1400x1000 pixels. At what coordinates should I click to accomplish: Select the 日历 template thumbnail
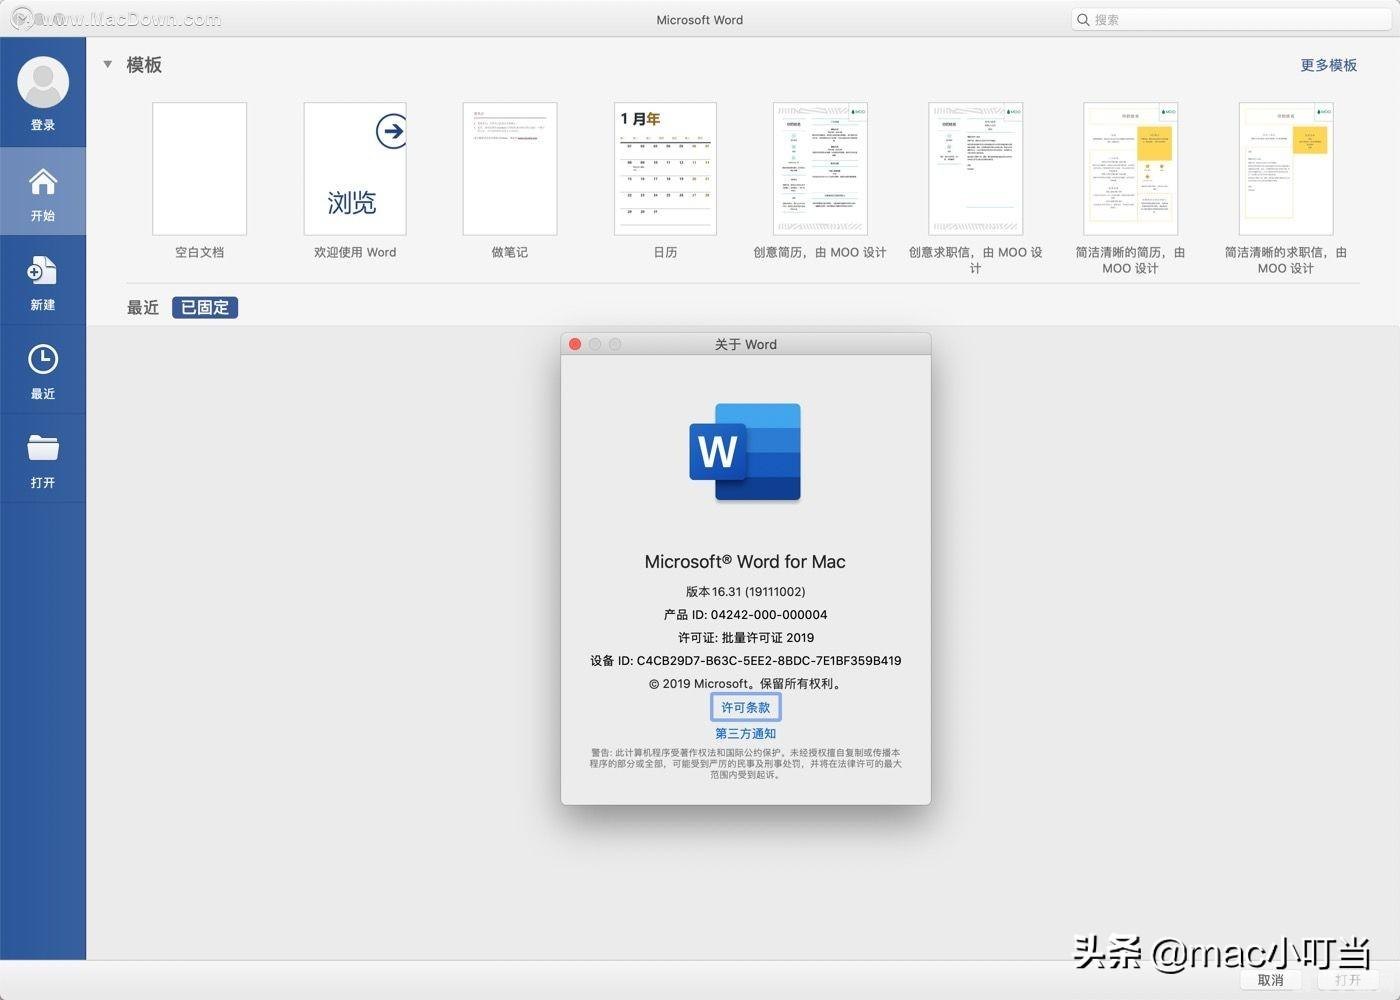pos(665,168)
